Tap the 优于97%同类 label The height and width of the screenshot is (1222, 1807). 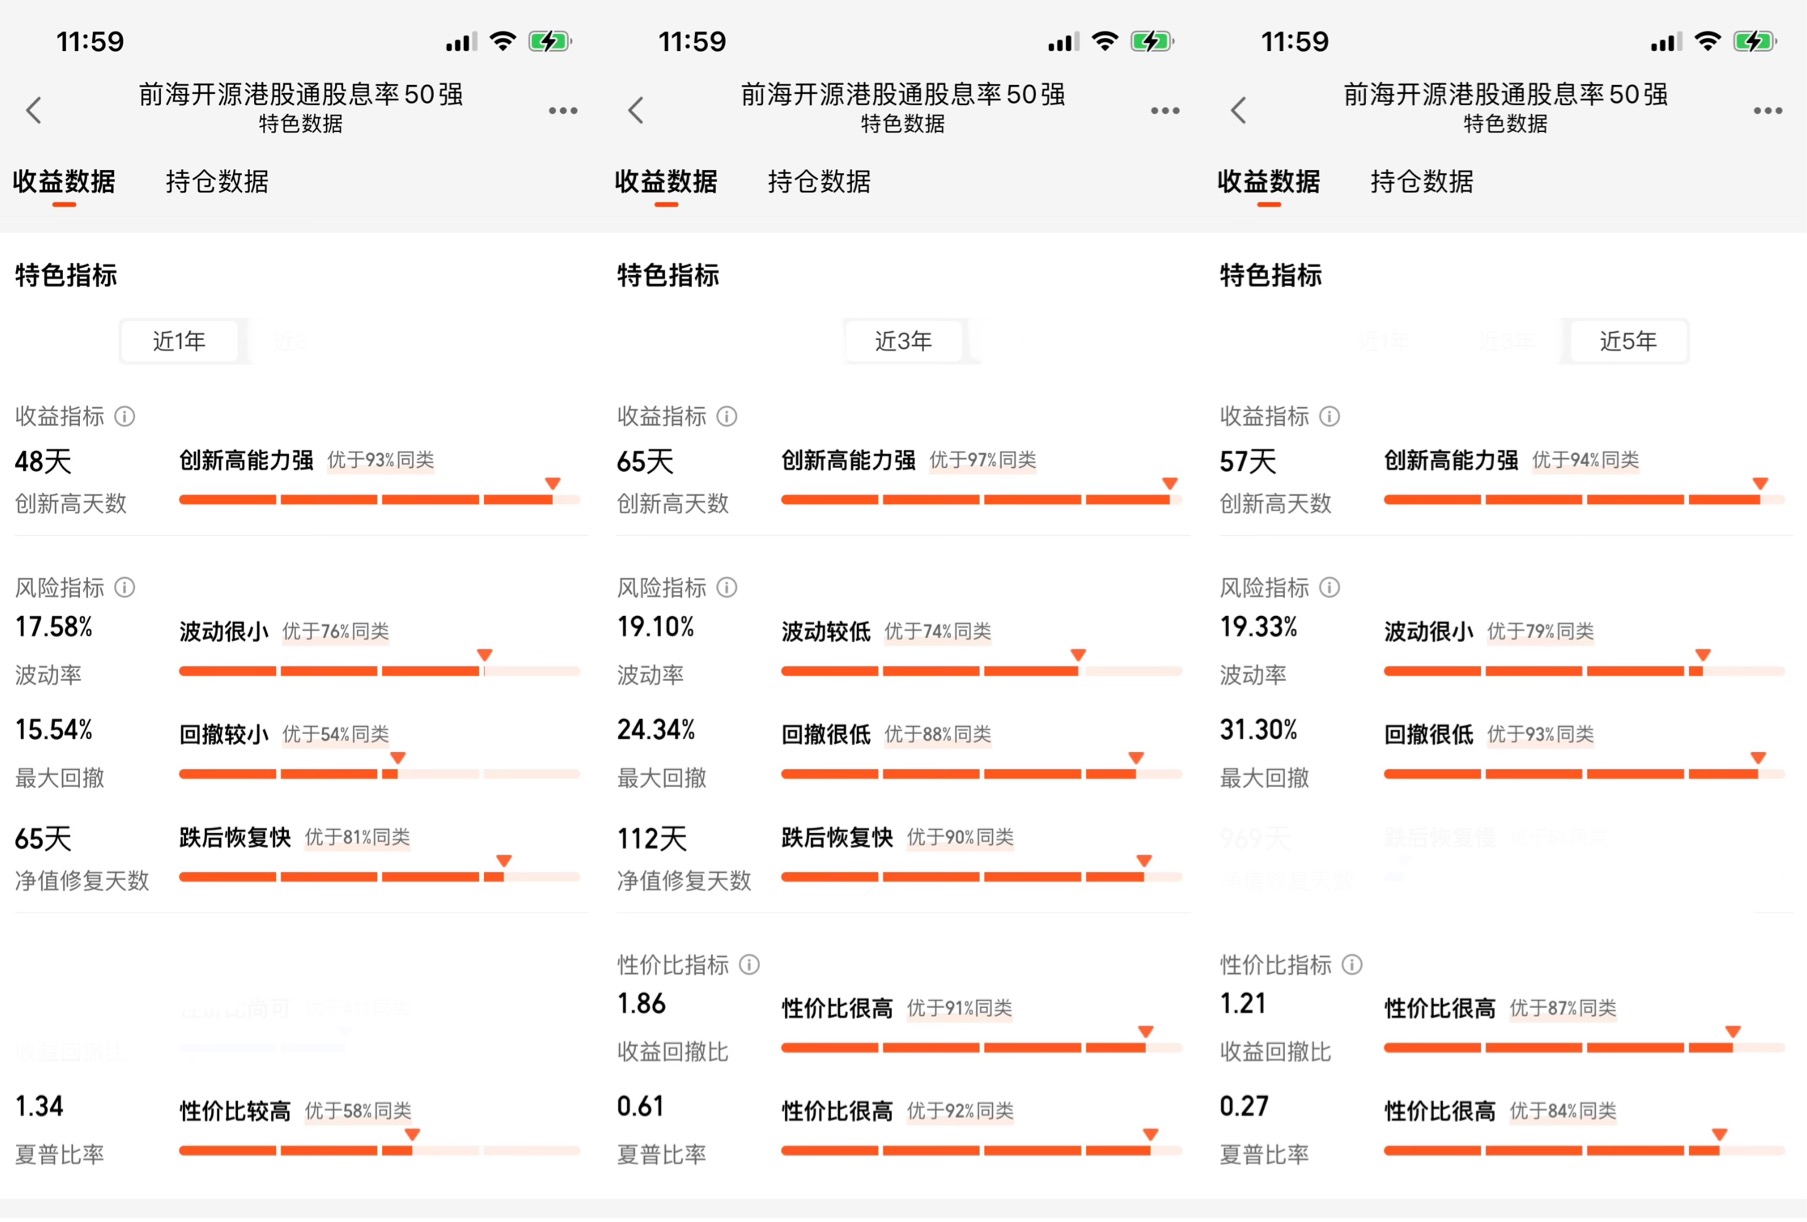(983, 460)
